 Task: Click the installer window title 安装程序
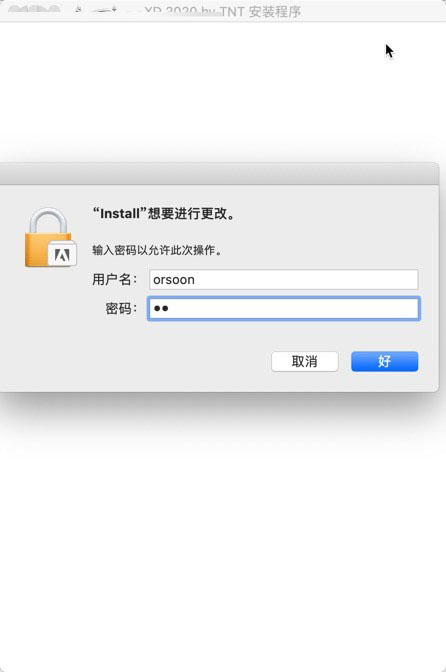[x=275, y=11]
